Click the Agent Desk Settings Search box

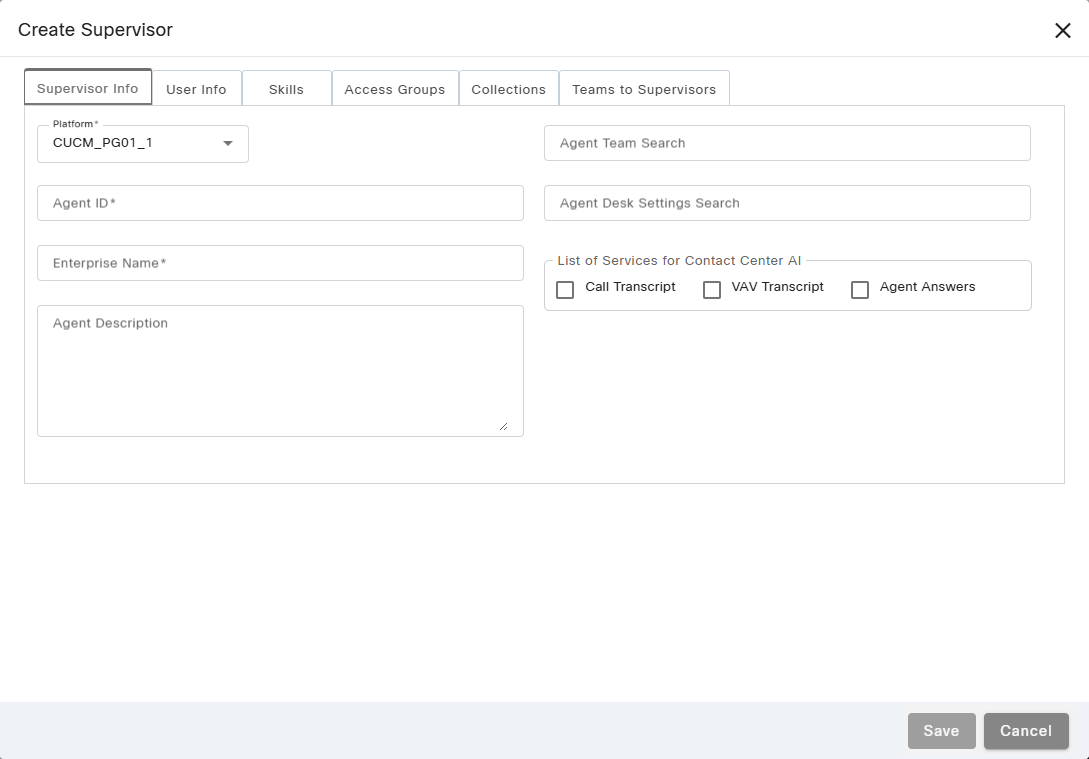[787, 203]
